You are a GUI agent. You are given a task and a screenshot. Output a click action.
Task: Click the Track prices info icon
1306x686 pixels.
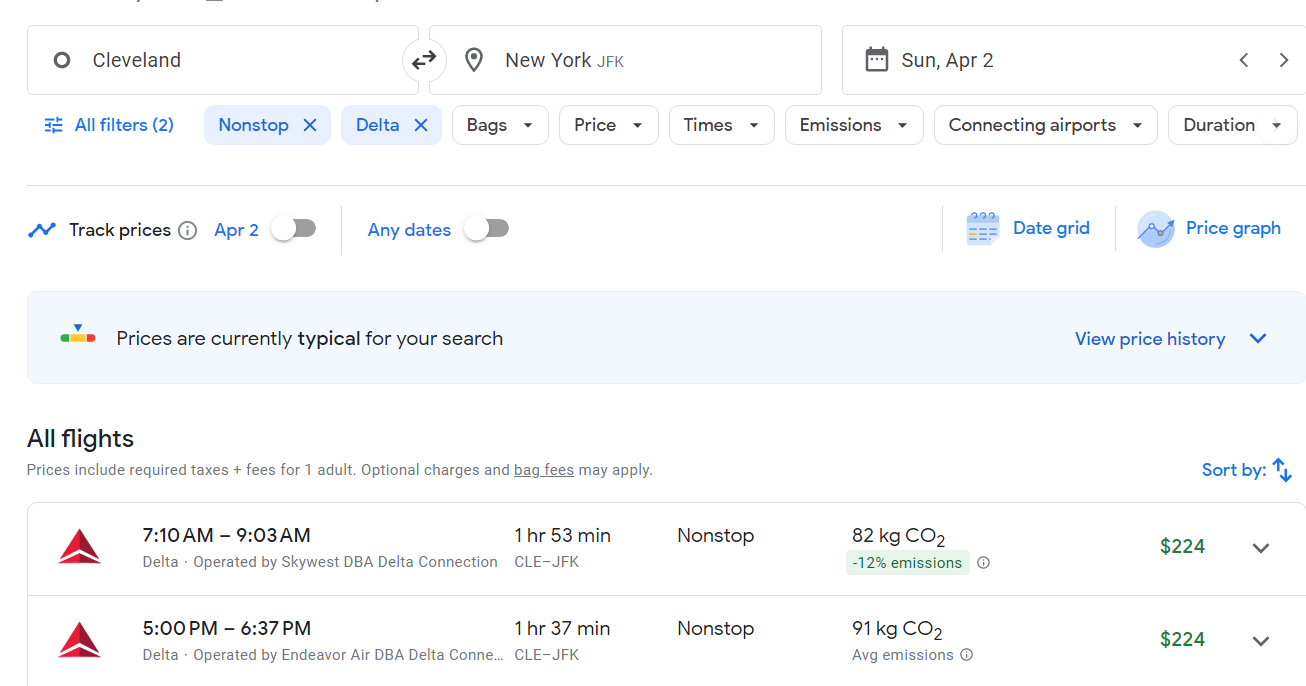pos(187,230)
